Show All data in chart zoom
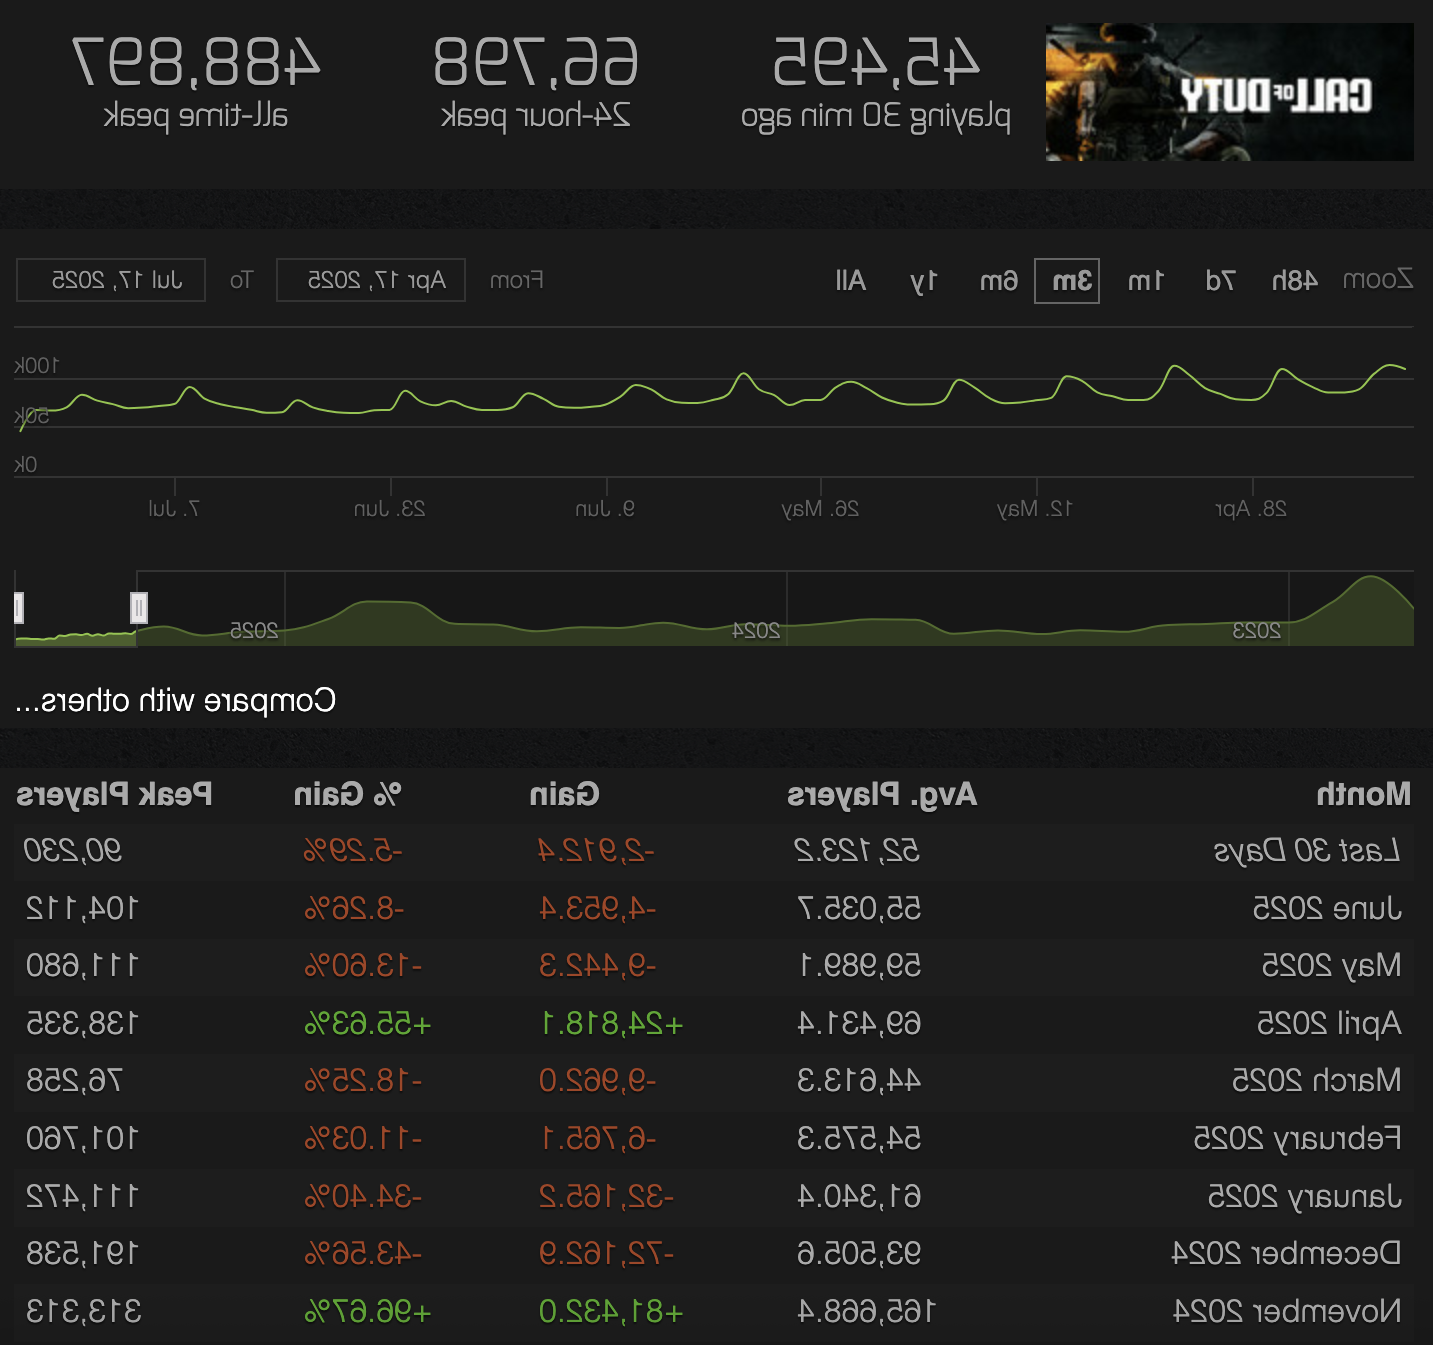Viewport: 1433px width, 1345px height. click(x=850, y=281)
